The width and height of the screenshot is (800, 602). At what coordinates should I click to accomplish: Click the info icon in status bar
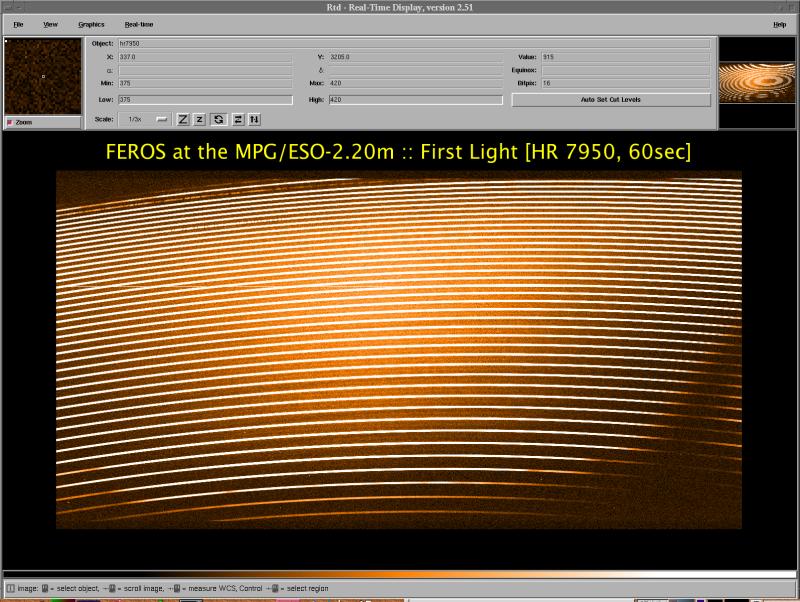(x=11, y=588)
